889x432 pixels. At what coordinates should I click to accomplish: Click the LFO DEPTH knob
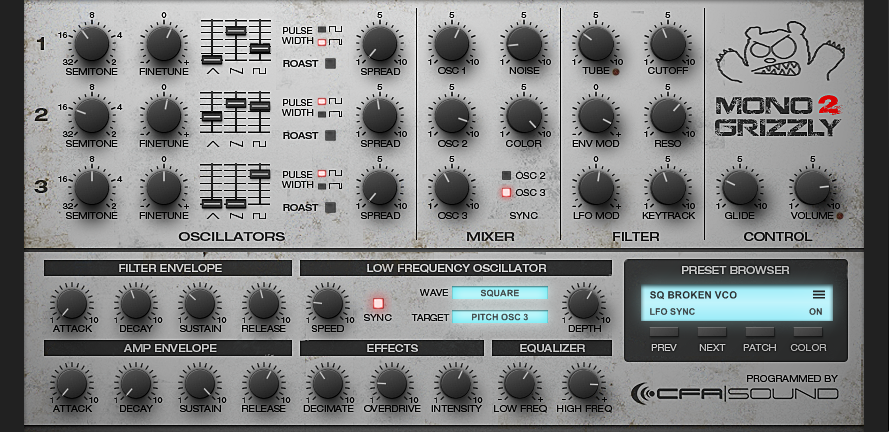point(583,303)
